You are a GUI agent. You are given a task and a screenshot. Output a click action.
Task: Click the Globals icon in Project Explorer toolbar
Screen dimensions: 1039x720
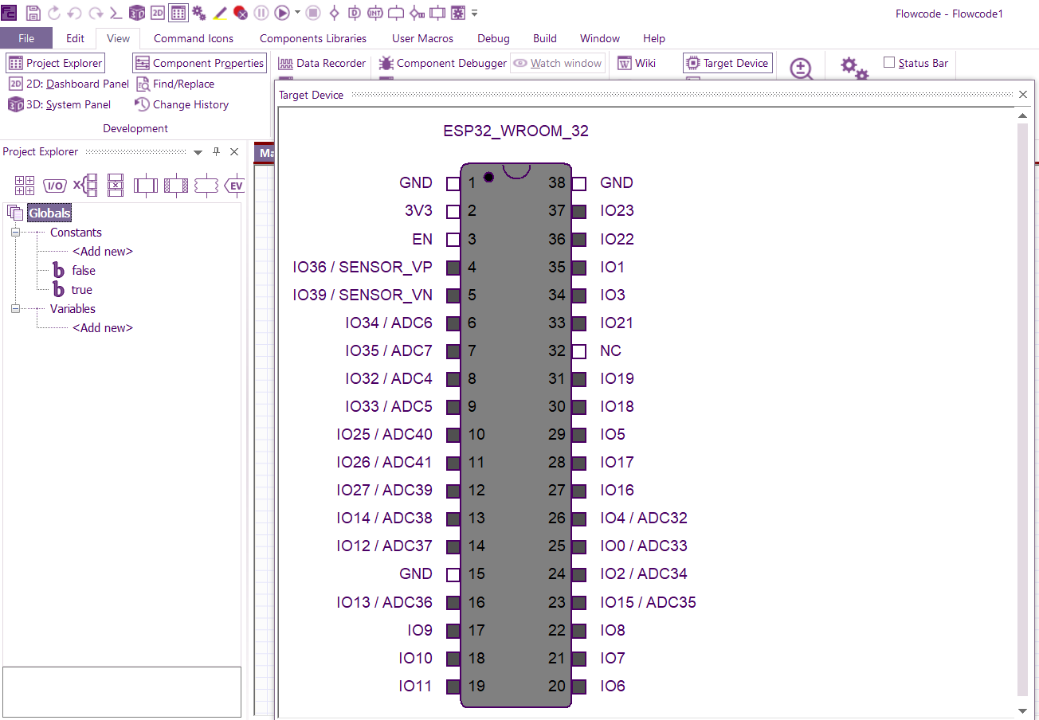pos(24,185)
